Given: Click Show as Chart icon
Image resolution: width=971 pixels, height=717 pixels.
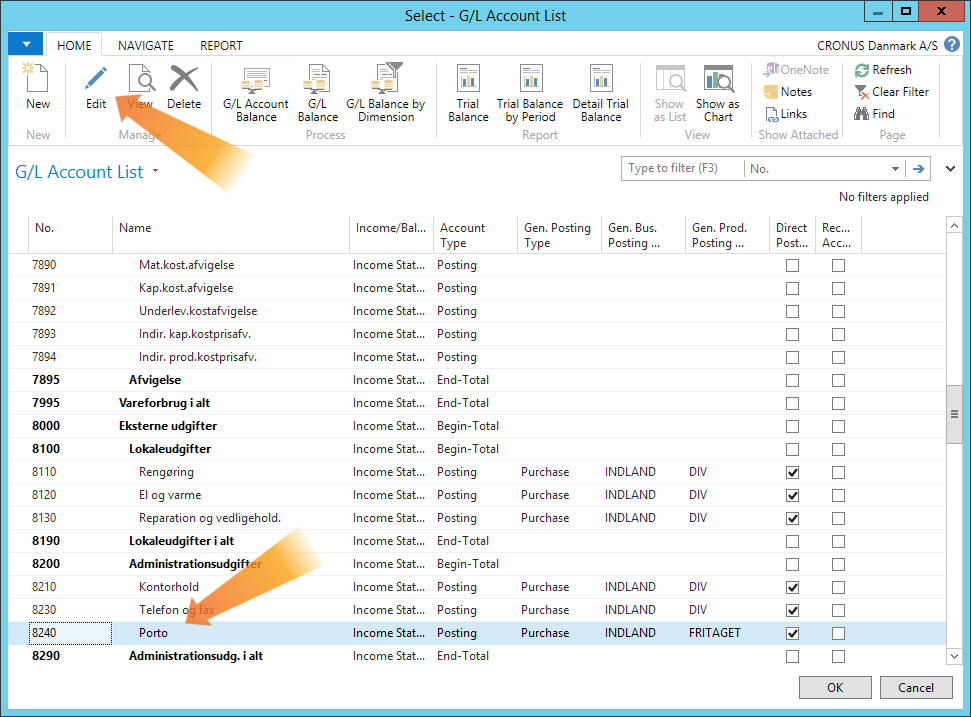Looking at the screenshot, I should pyautogui.click(x=718, y=79).
